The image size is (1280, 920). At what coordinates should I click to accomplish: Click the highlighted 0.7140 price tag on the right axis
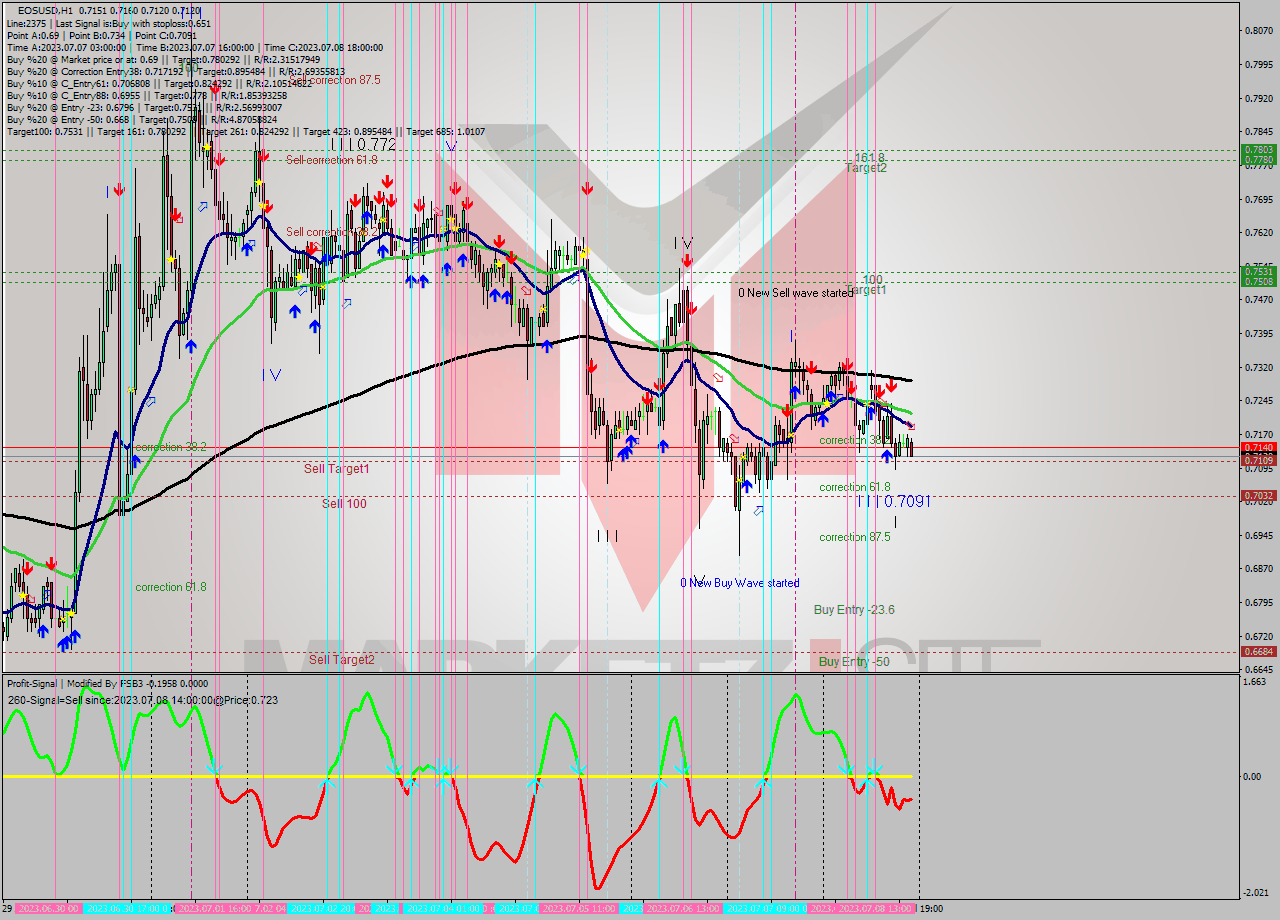1257,448
